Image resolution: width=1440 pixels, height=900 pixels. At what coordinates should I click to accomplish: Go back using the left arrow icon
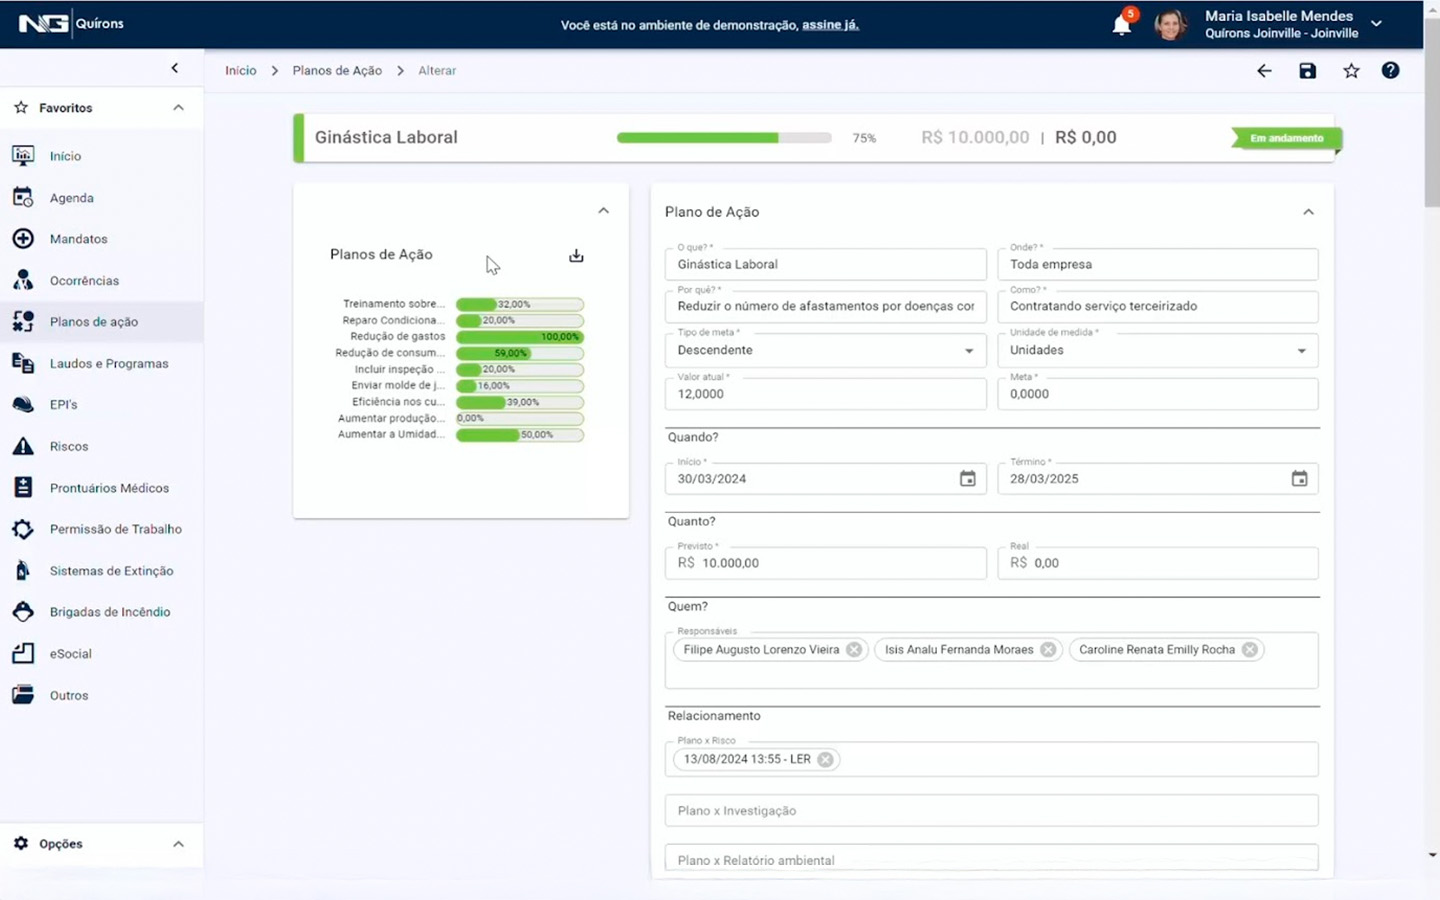[1264, 71]
